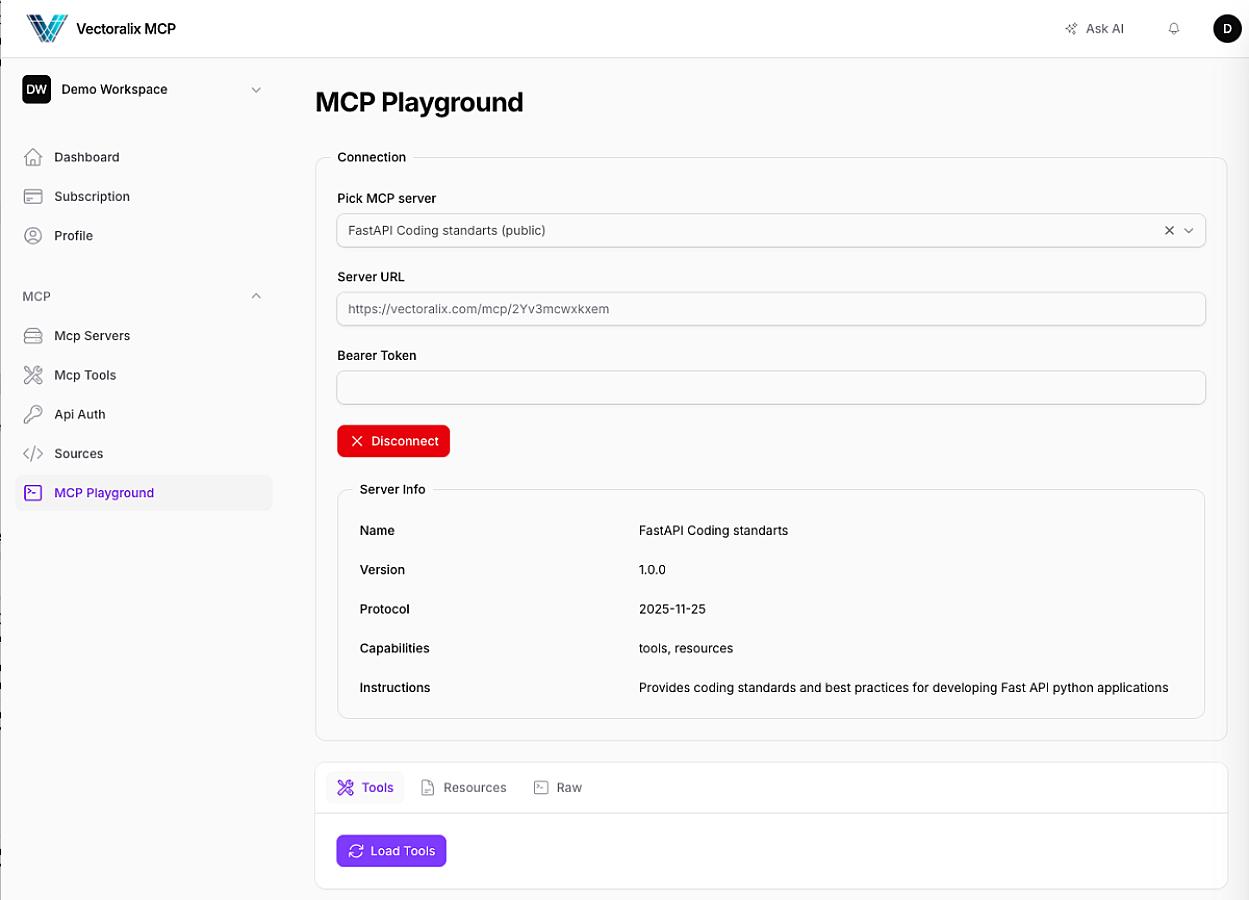Click the Ask AI button
Image resolution: width=1249 pixels, height=900 pixels.
(1095, 29)
